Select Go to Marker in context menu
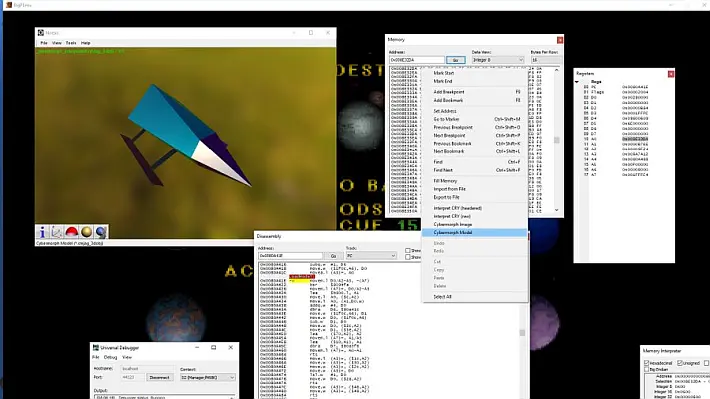710x399 pixels. click(x=474, y=119)
